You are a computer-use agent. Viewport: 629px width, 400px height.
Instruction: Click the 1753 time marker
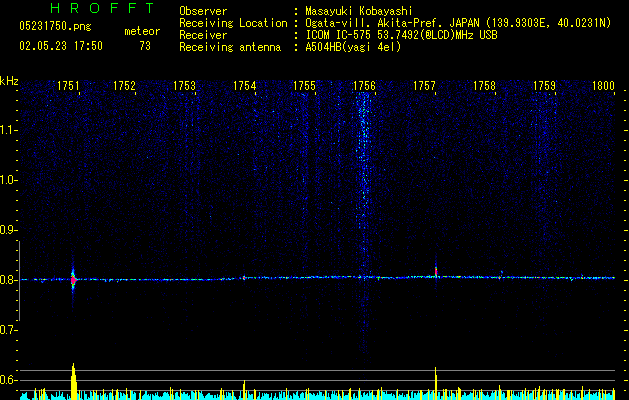click(184, 86)
